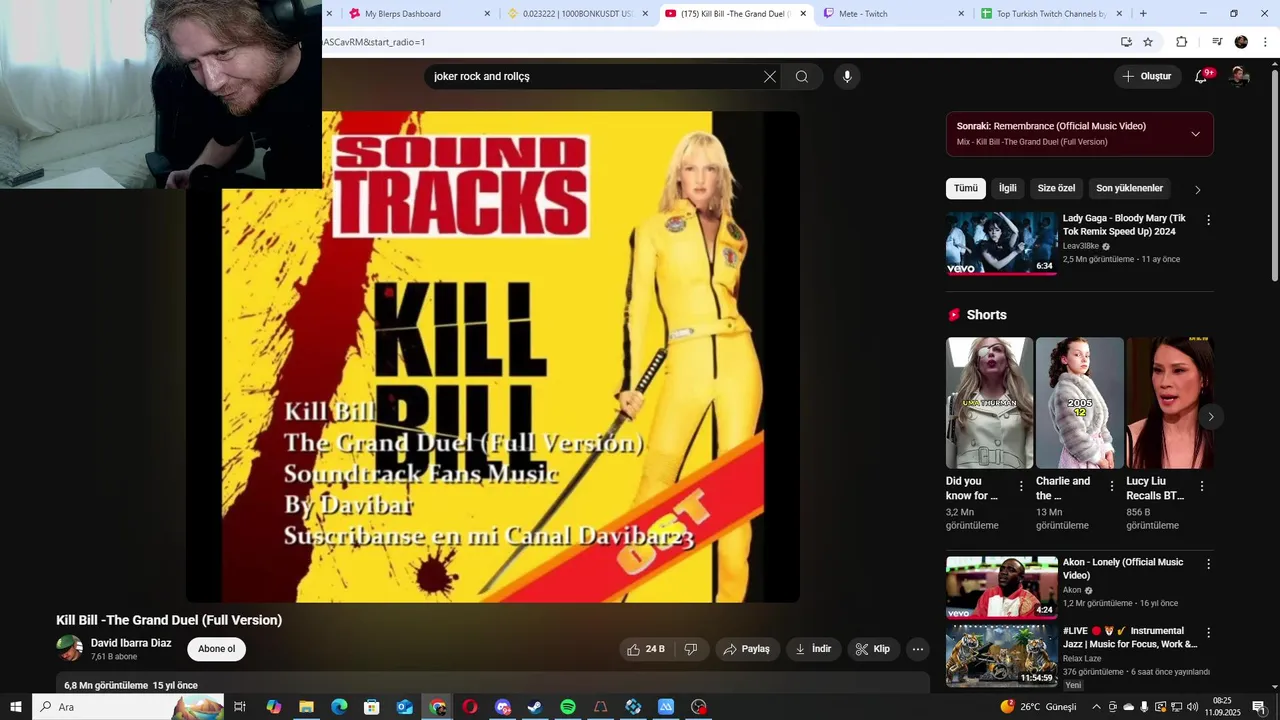The image size is (1280, 720).
Task: Open Steam from the taskbar
Action: point(535,707)
